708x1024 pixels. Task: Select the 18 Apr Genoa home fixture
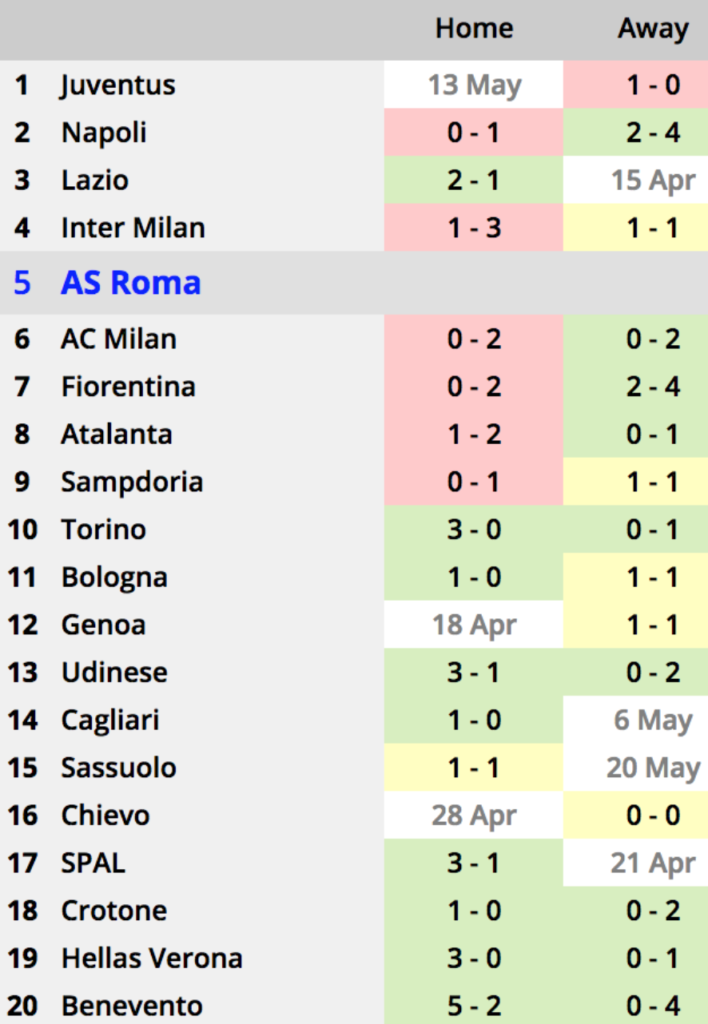pos(474,625)
